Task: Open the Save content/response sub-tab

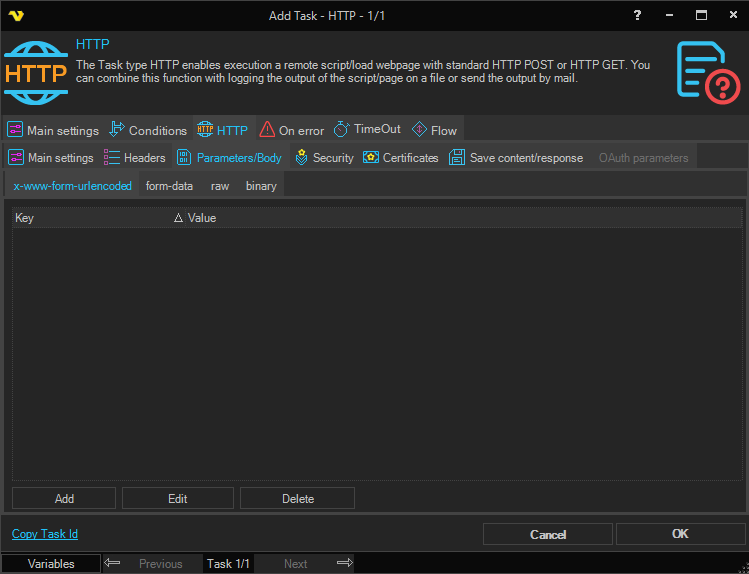Action: 516,158
